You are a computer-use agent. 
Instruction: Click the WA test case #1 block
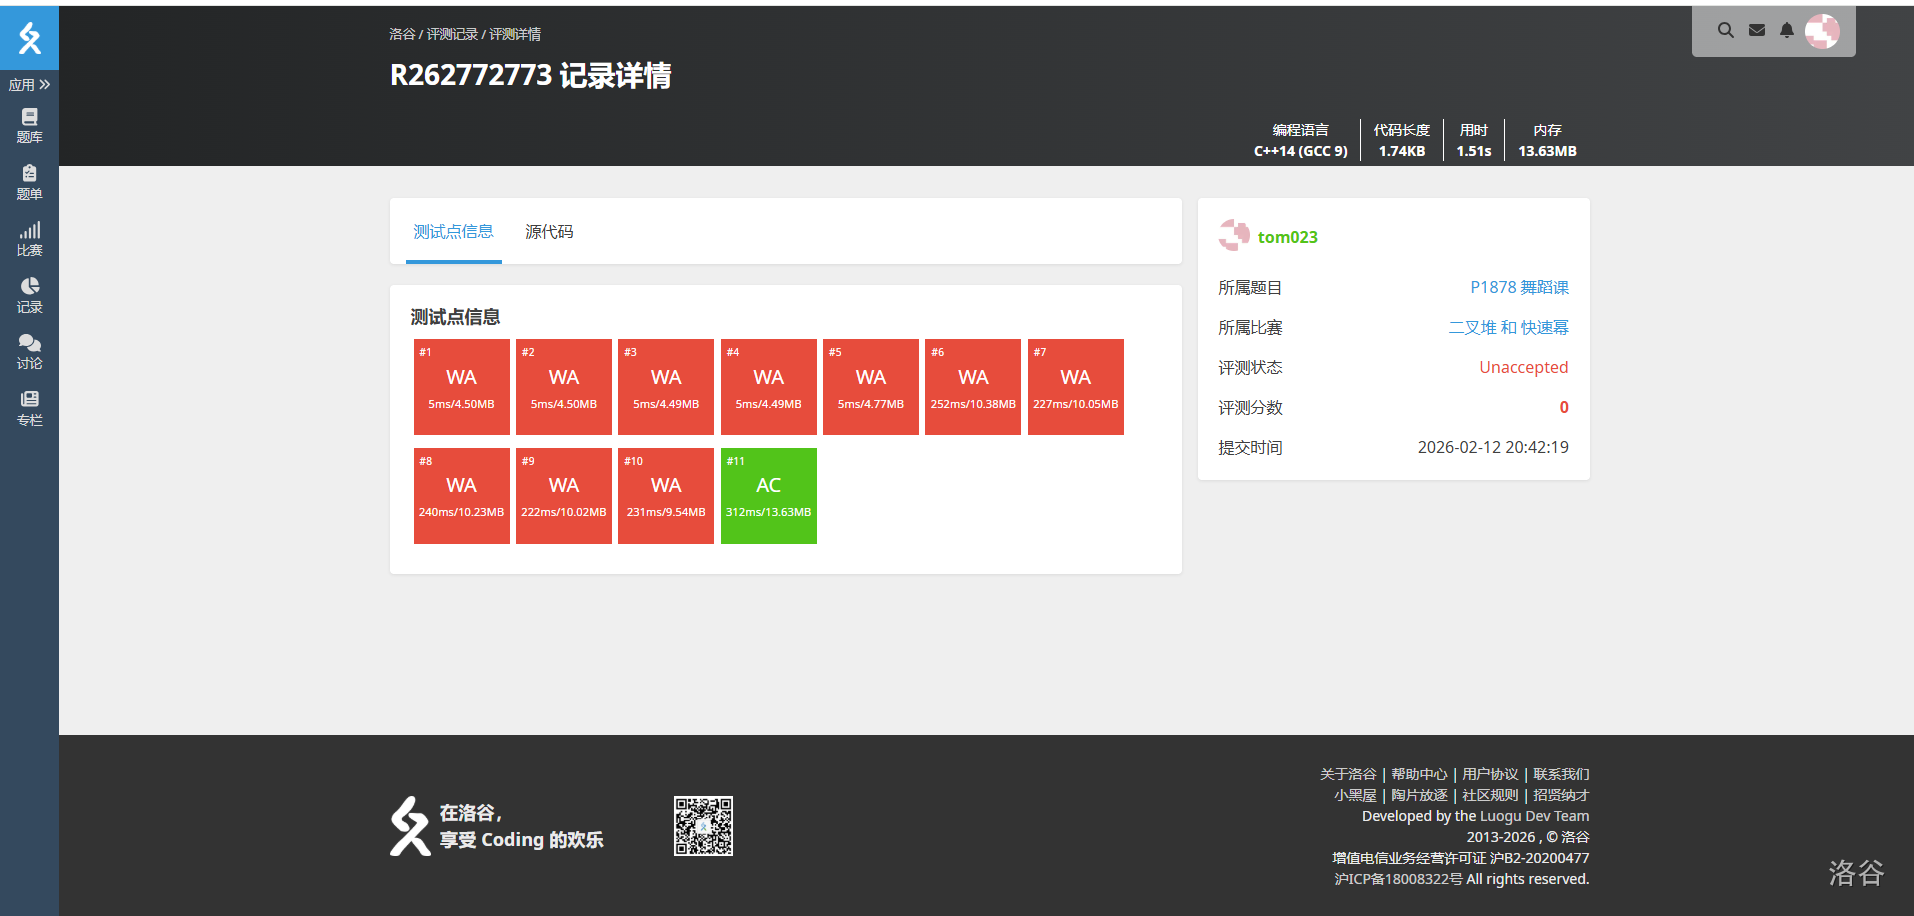(461, 387)
